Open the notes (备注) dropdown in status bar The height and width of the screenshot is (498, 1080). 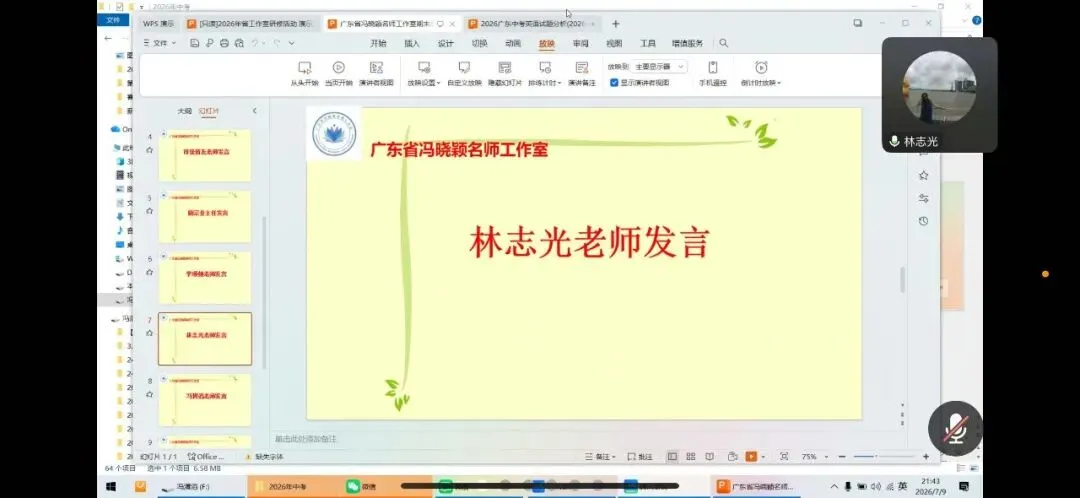click(599, 457)
